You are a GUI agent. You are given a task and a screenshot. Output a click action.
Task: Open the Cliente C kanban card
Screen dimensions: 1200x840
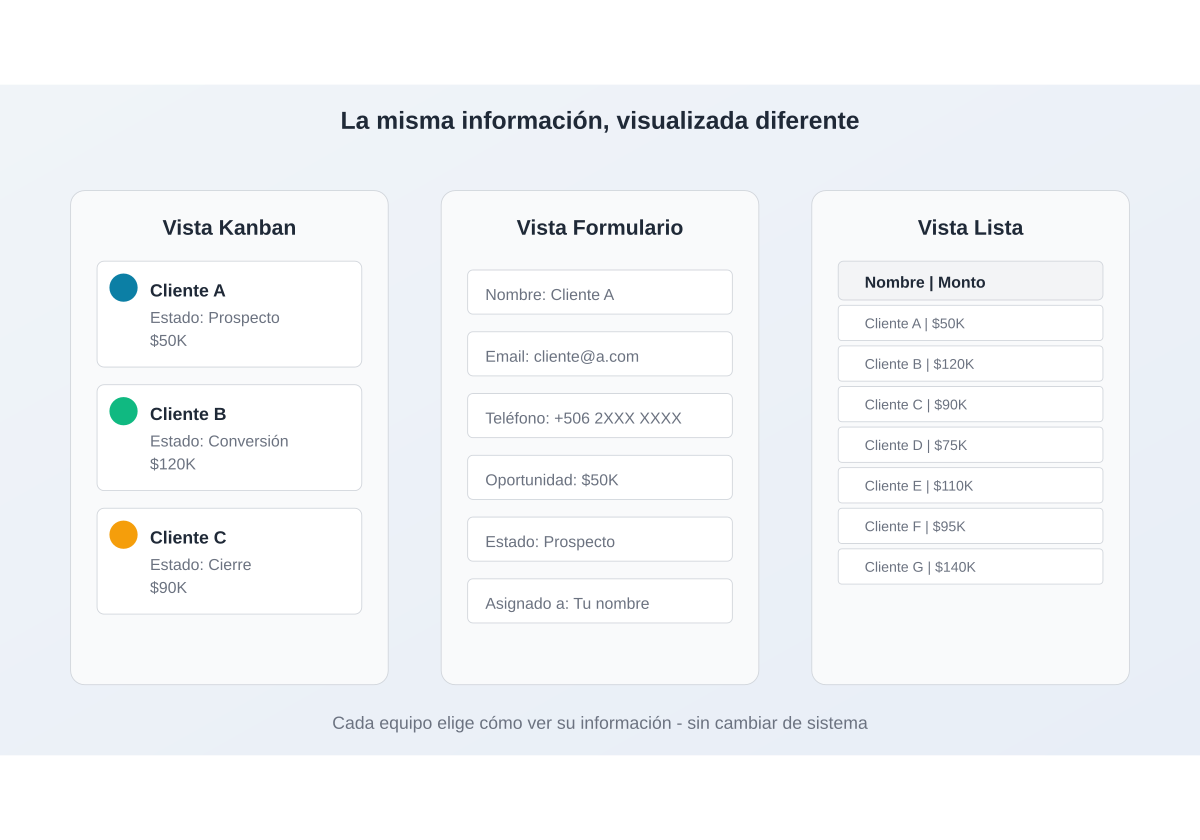[x=229, y=561]
